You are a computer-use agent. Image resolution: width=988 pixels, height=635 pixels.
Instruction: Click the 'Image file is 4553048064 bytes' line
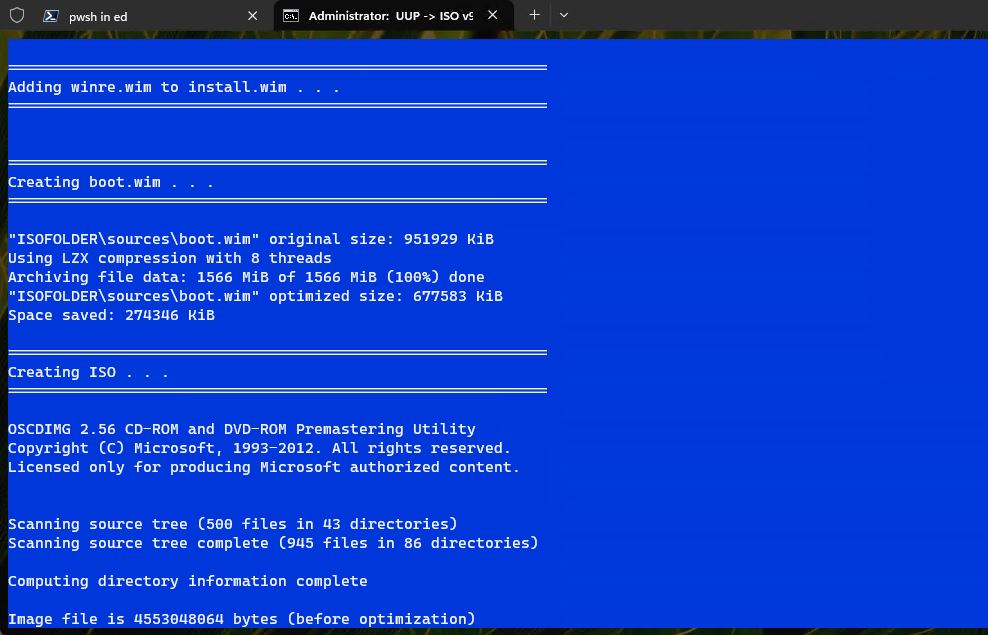tap(241, 619)
